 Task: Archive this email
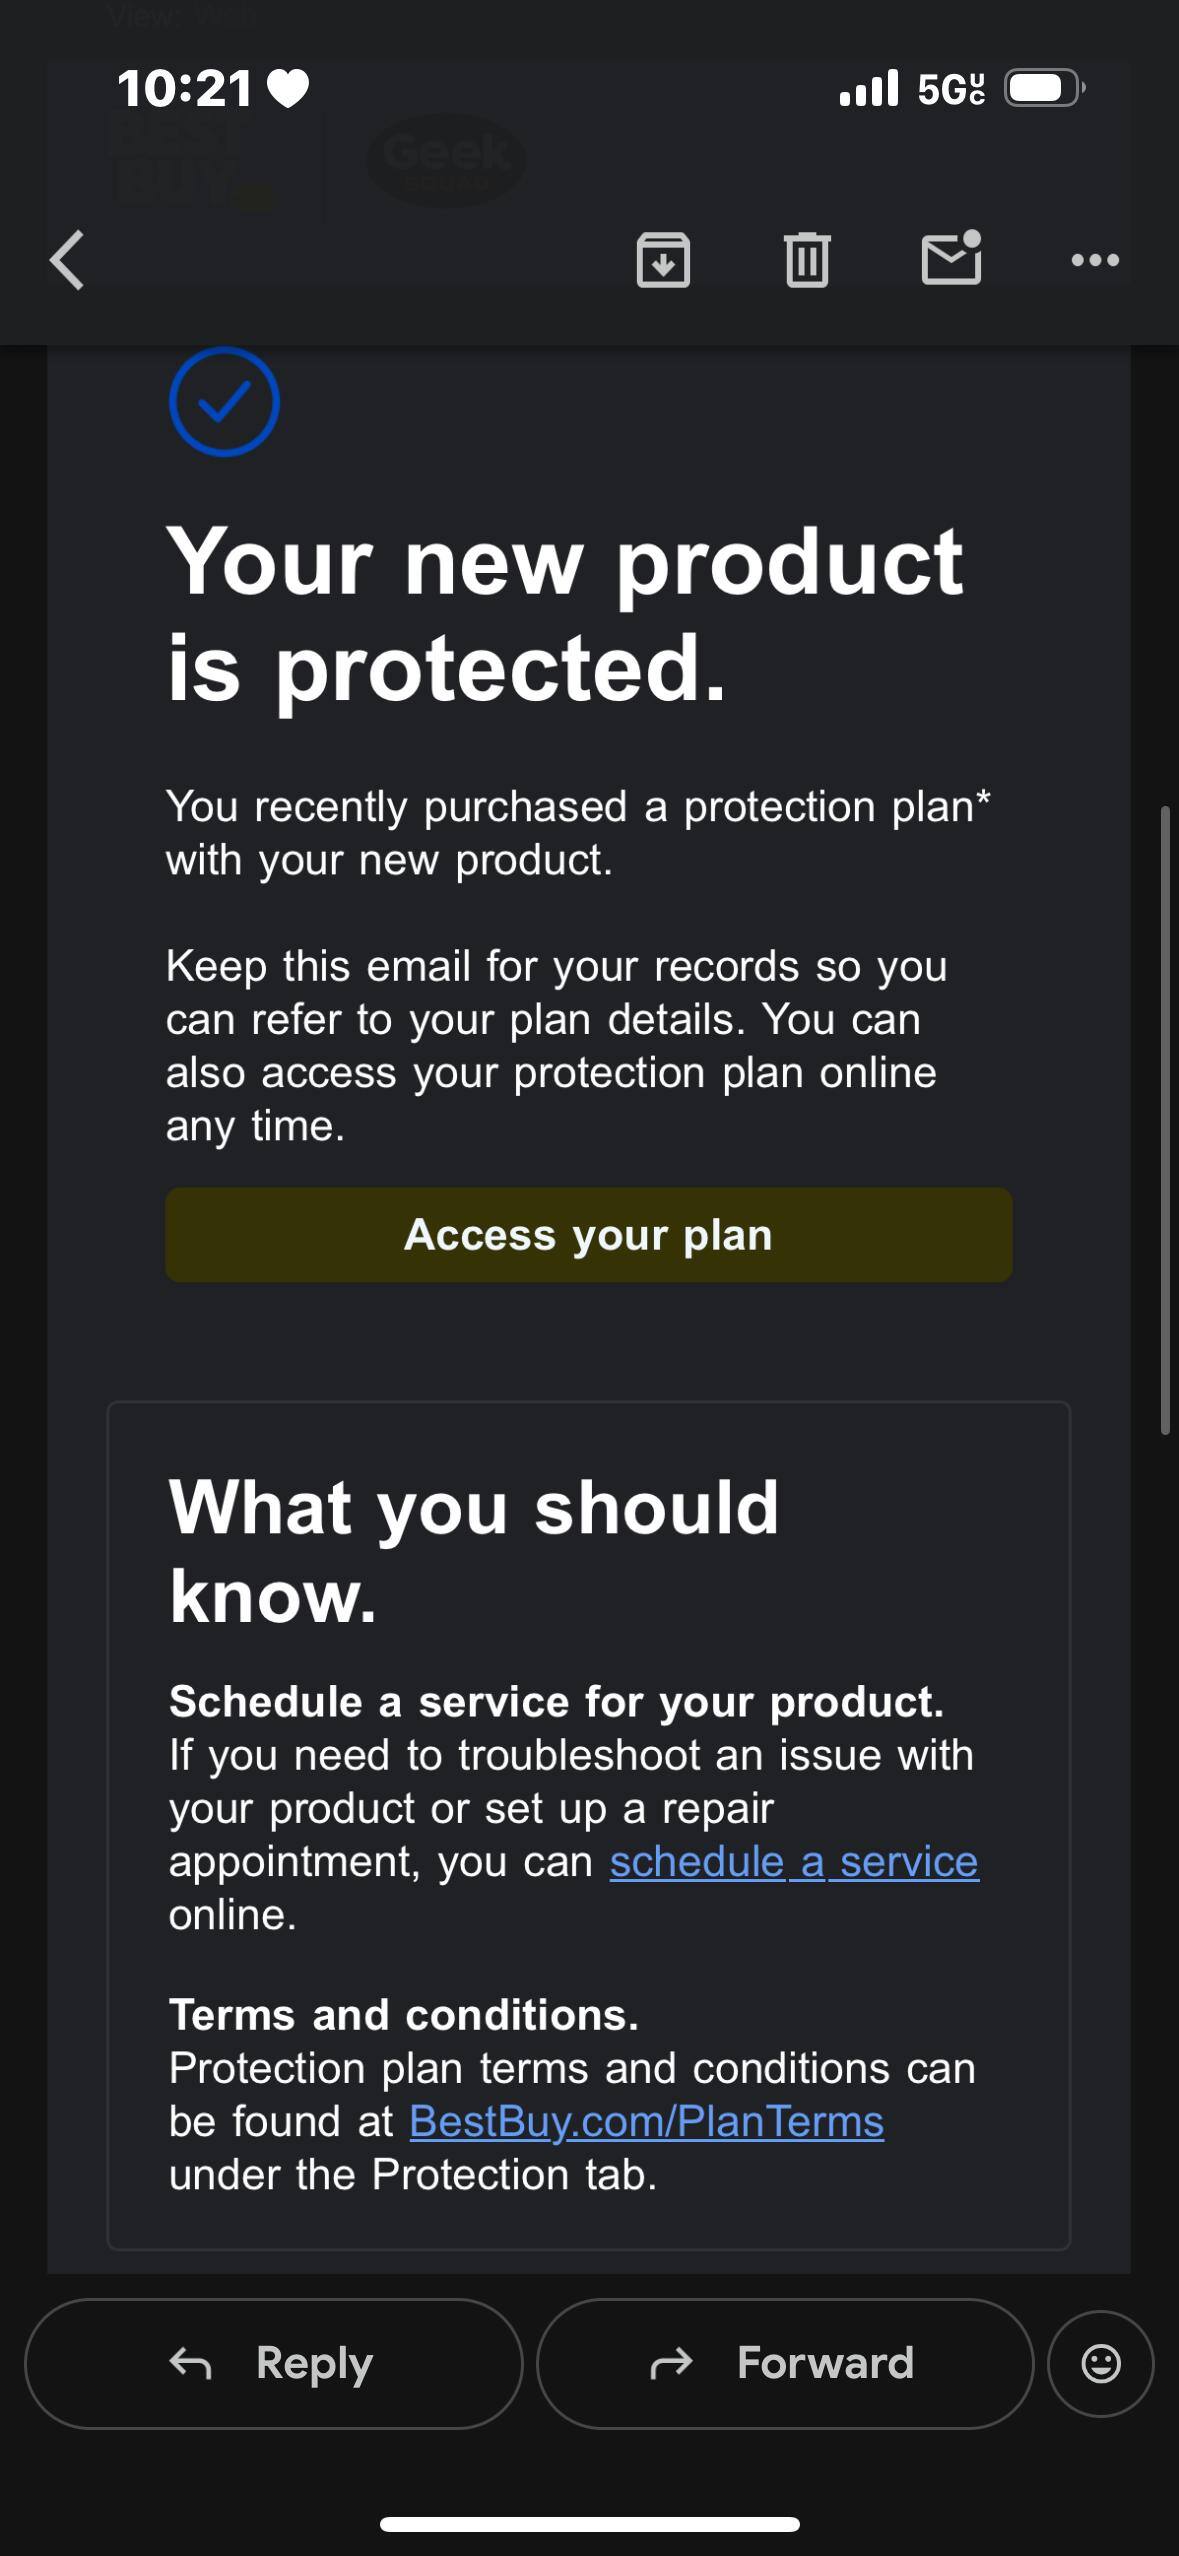tap(663, 260)
